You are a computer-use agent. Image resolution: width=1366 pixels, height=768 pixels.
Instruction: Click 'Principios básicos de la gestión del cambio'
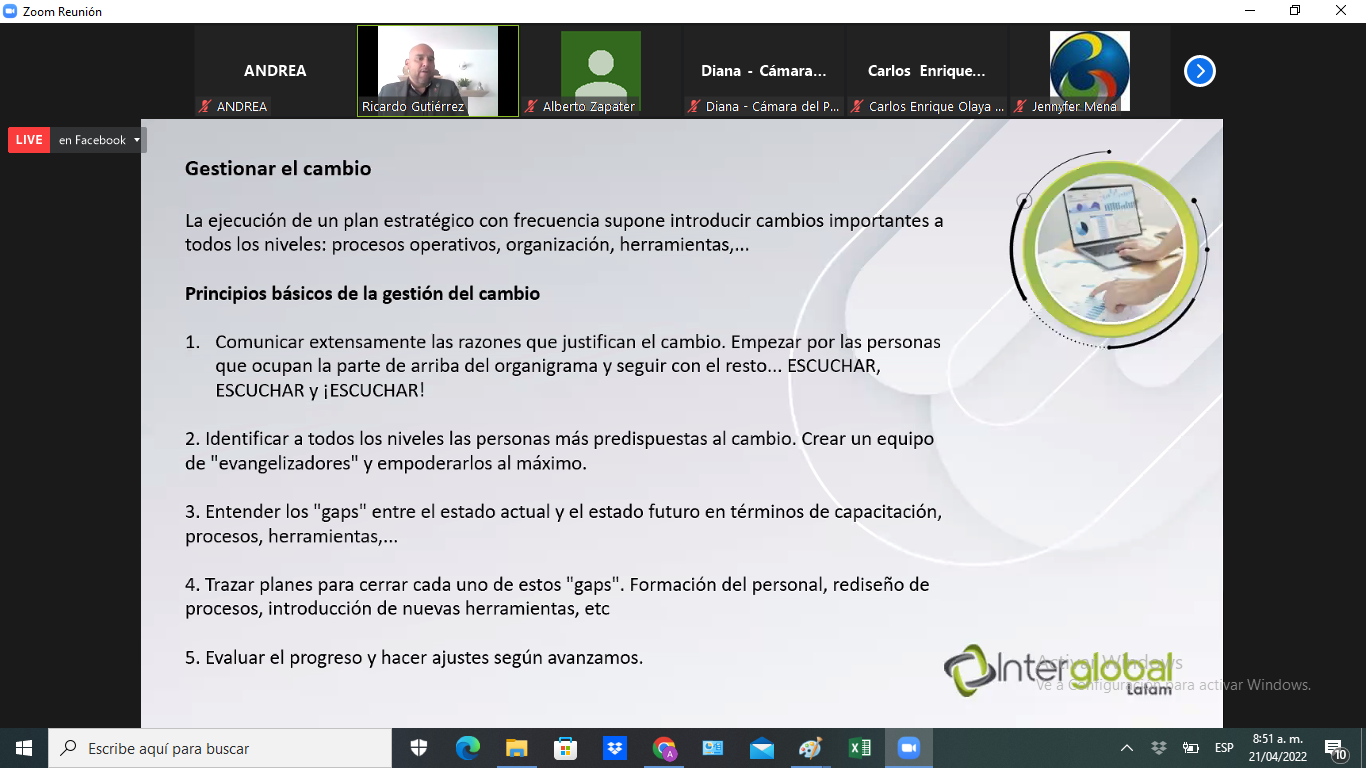tap(363, 294)
